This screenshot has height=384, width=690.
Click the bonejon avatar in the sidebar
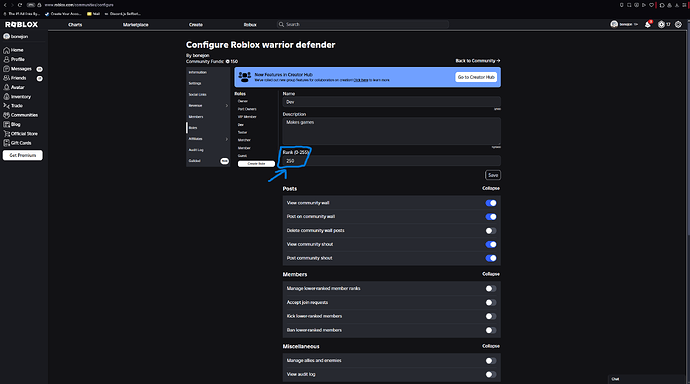7,37
